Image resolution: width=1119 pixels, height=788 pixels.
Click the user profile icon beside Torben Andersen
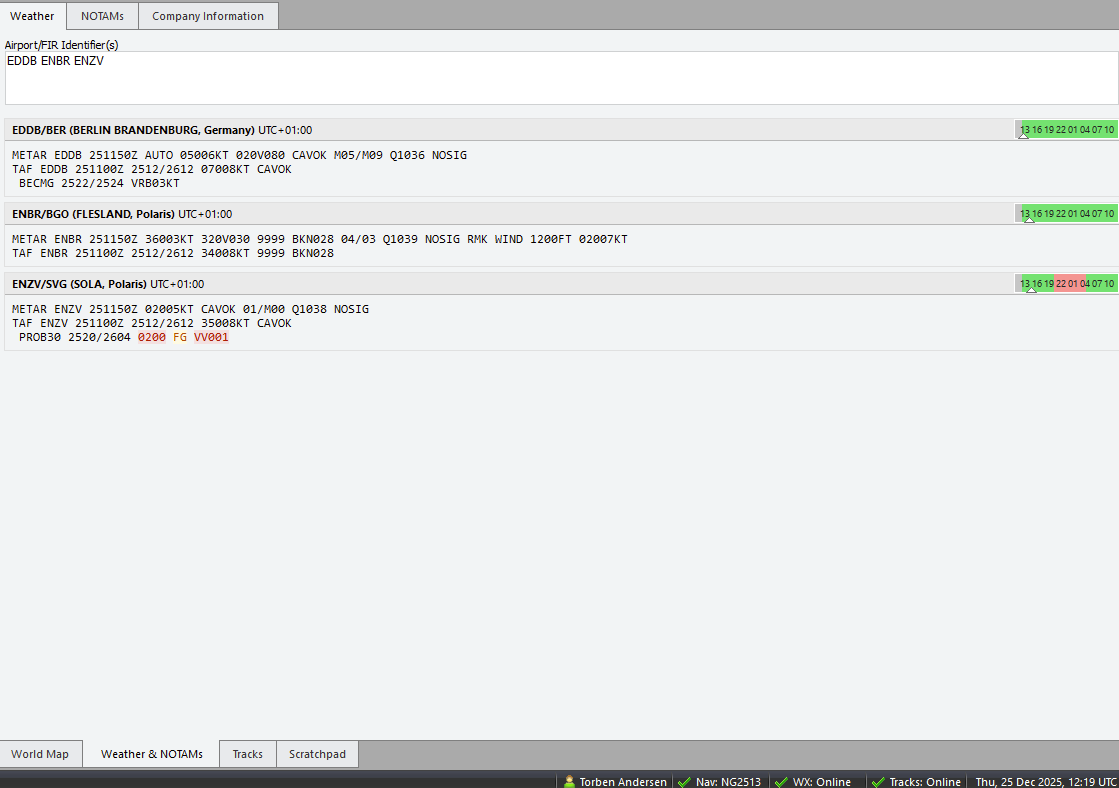point(569,782)
